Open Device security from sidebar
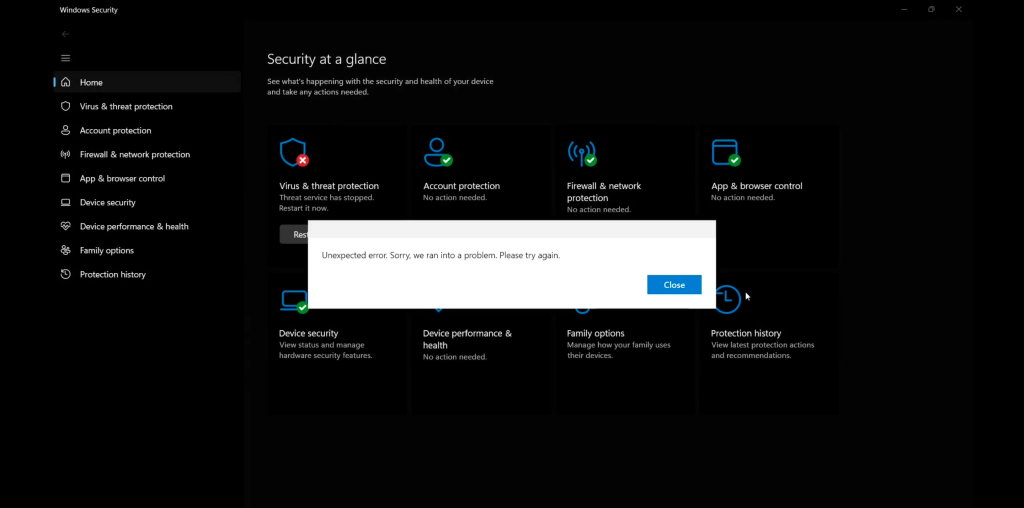 pos(148,202)
